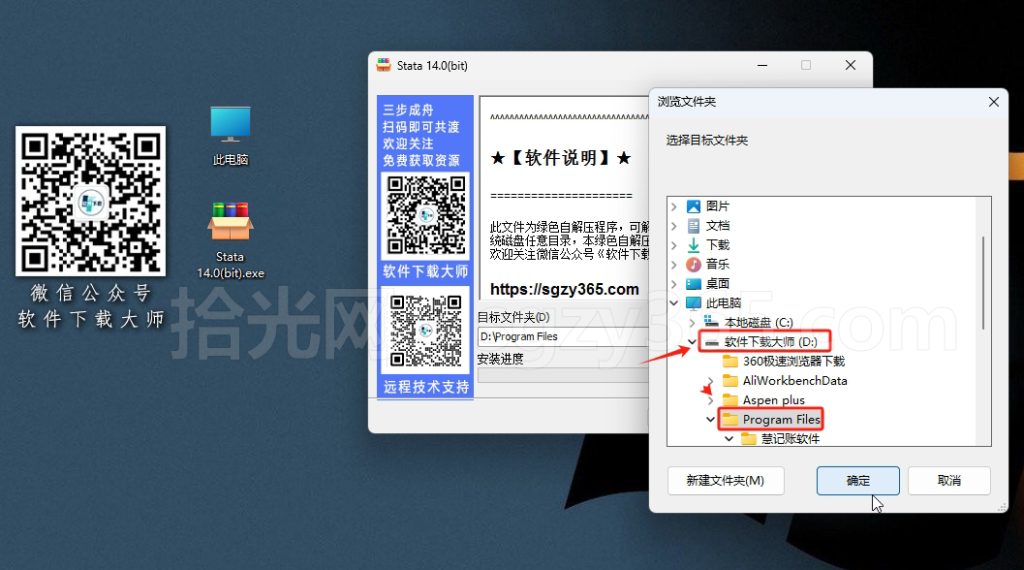Open the https://sgzy365.com link
Viewport: 1024px width, 570px height.
[x=564, y=289]
